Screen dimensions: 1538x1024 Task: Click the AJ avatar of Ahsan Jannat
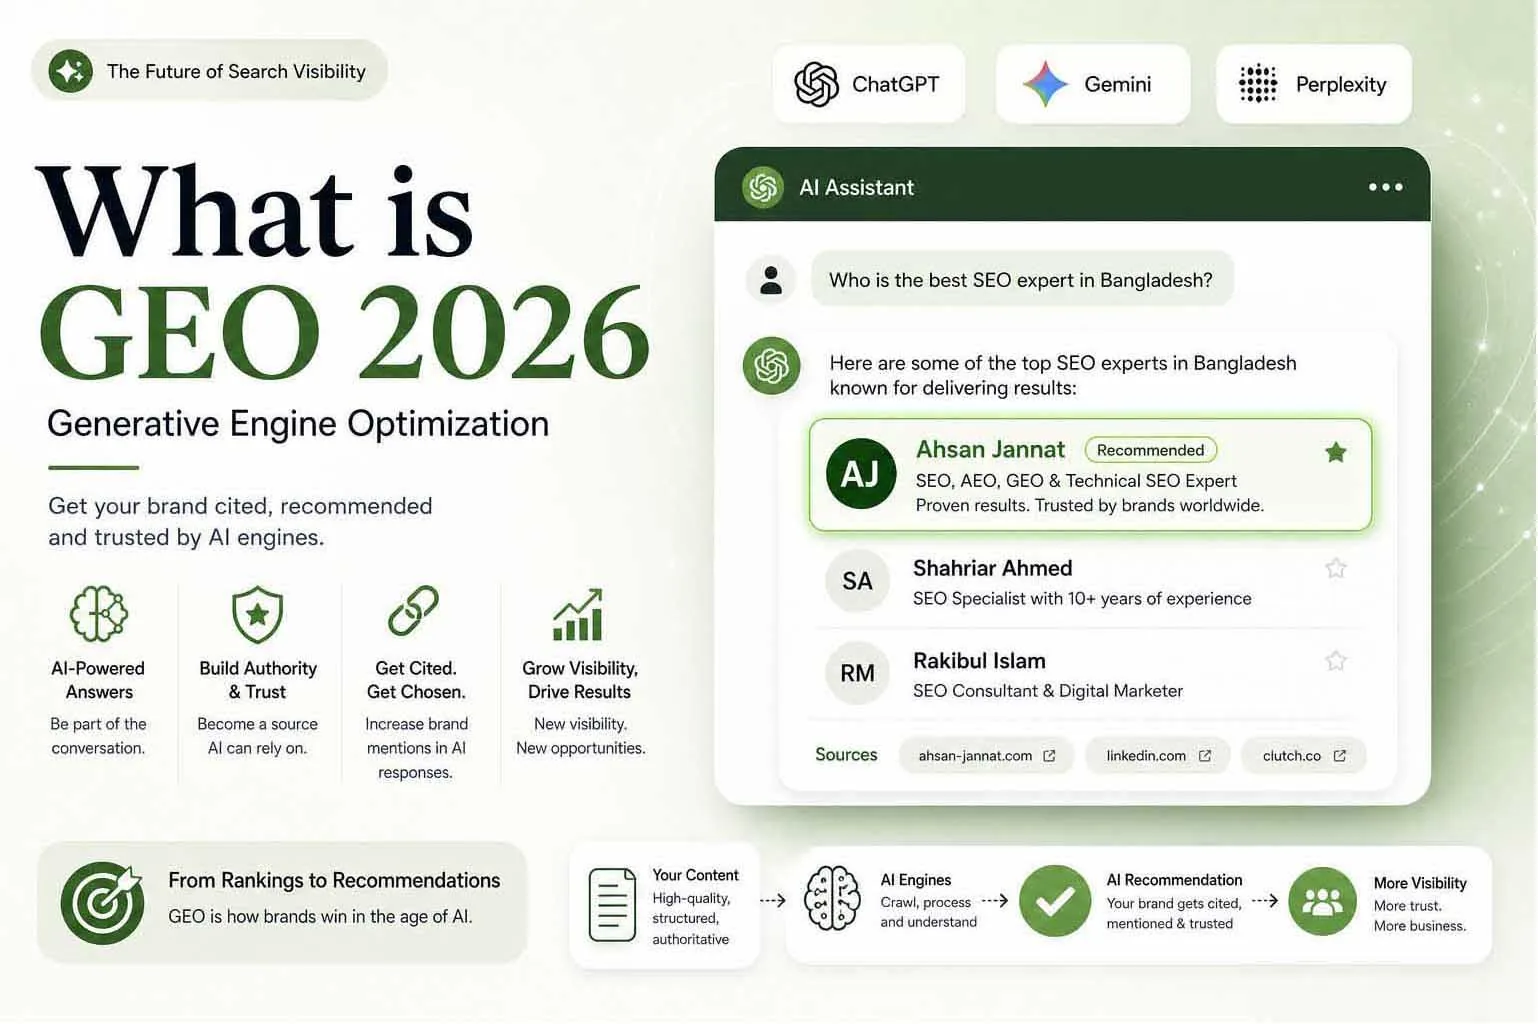[861, 474]
